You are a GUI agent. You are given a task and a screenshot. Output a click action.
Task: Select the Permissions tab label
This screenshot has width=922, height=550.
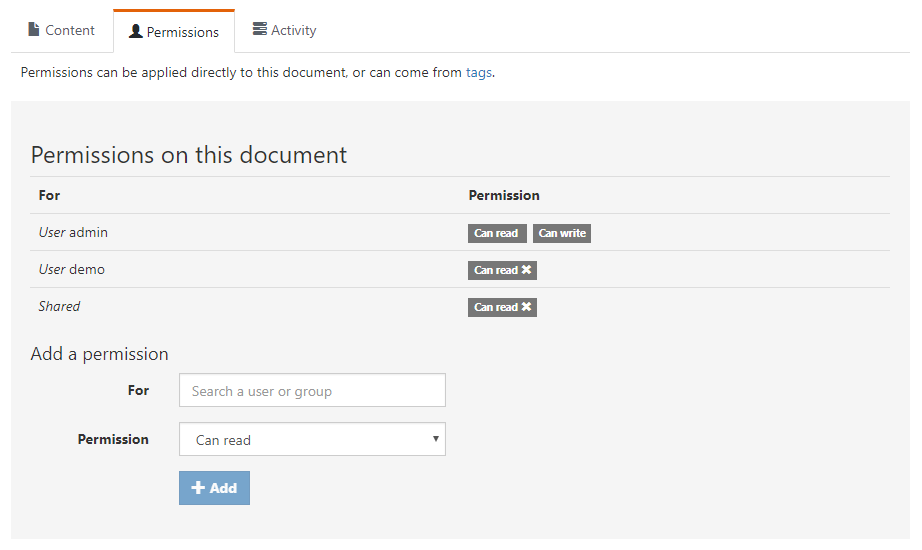(x=182, y=32)
